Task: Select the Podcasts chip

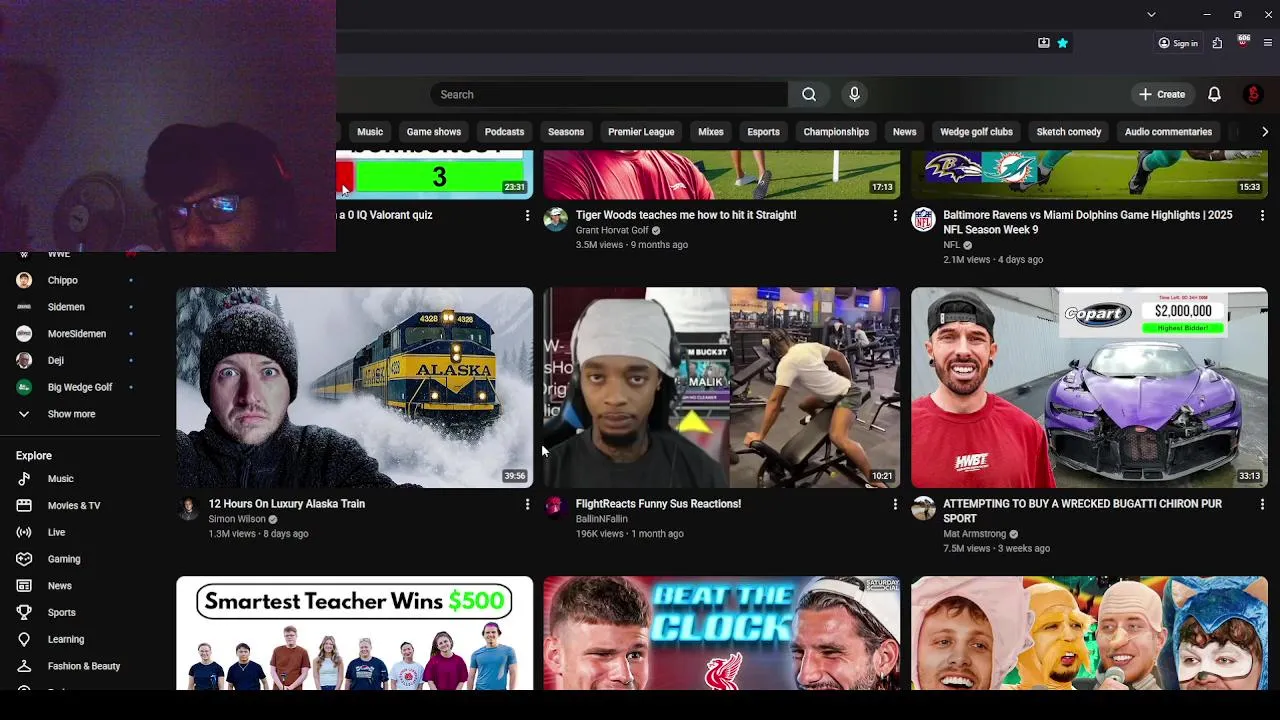Action: click(x=504, y=132)
